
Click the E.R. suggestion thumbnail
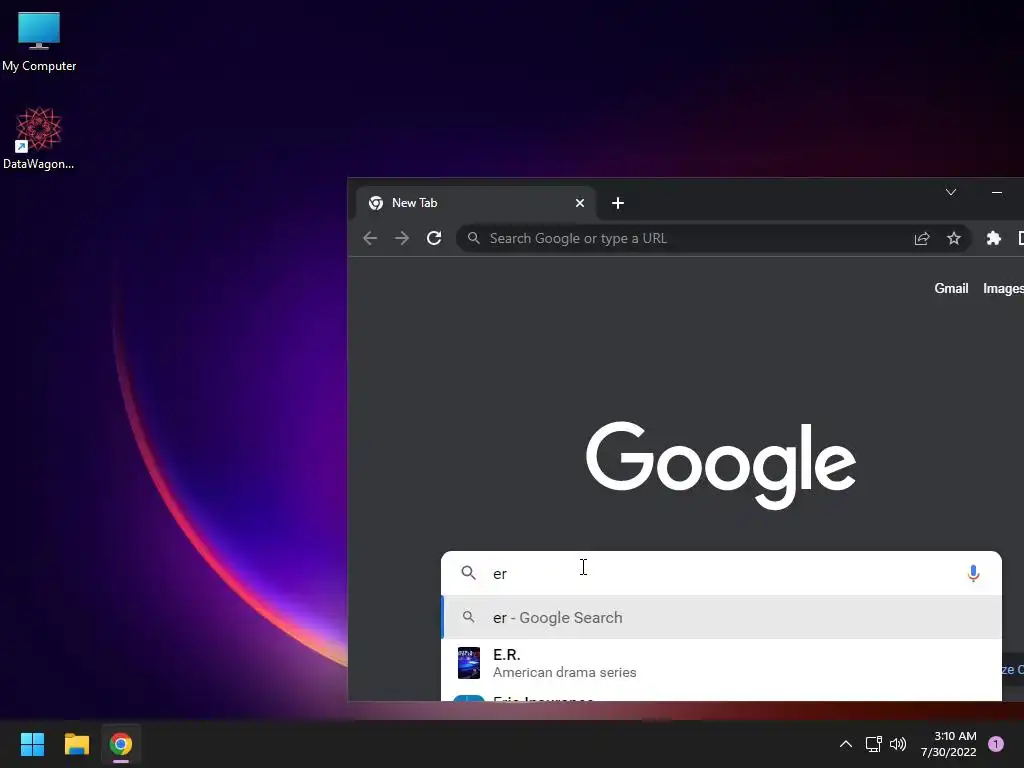point(469,663)
